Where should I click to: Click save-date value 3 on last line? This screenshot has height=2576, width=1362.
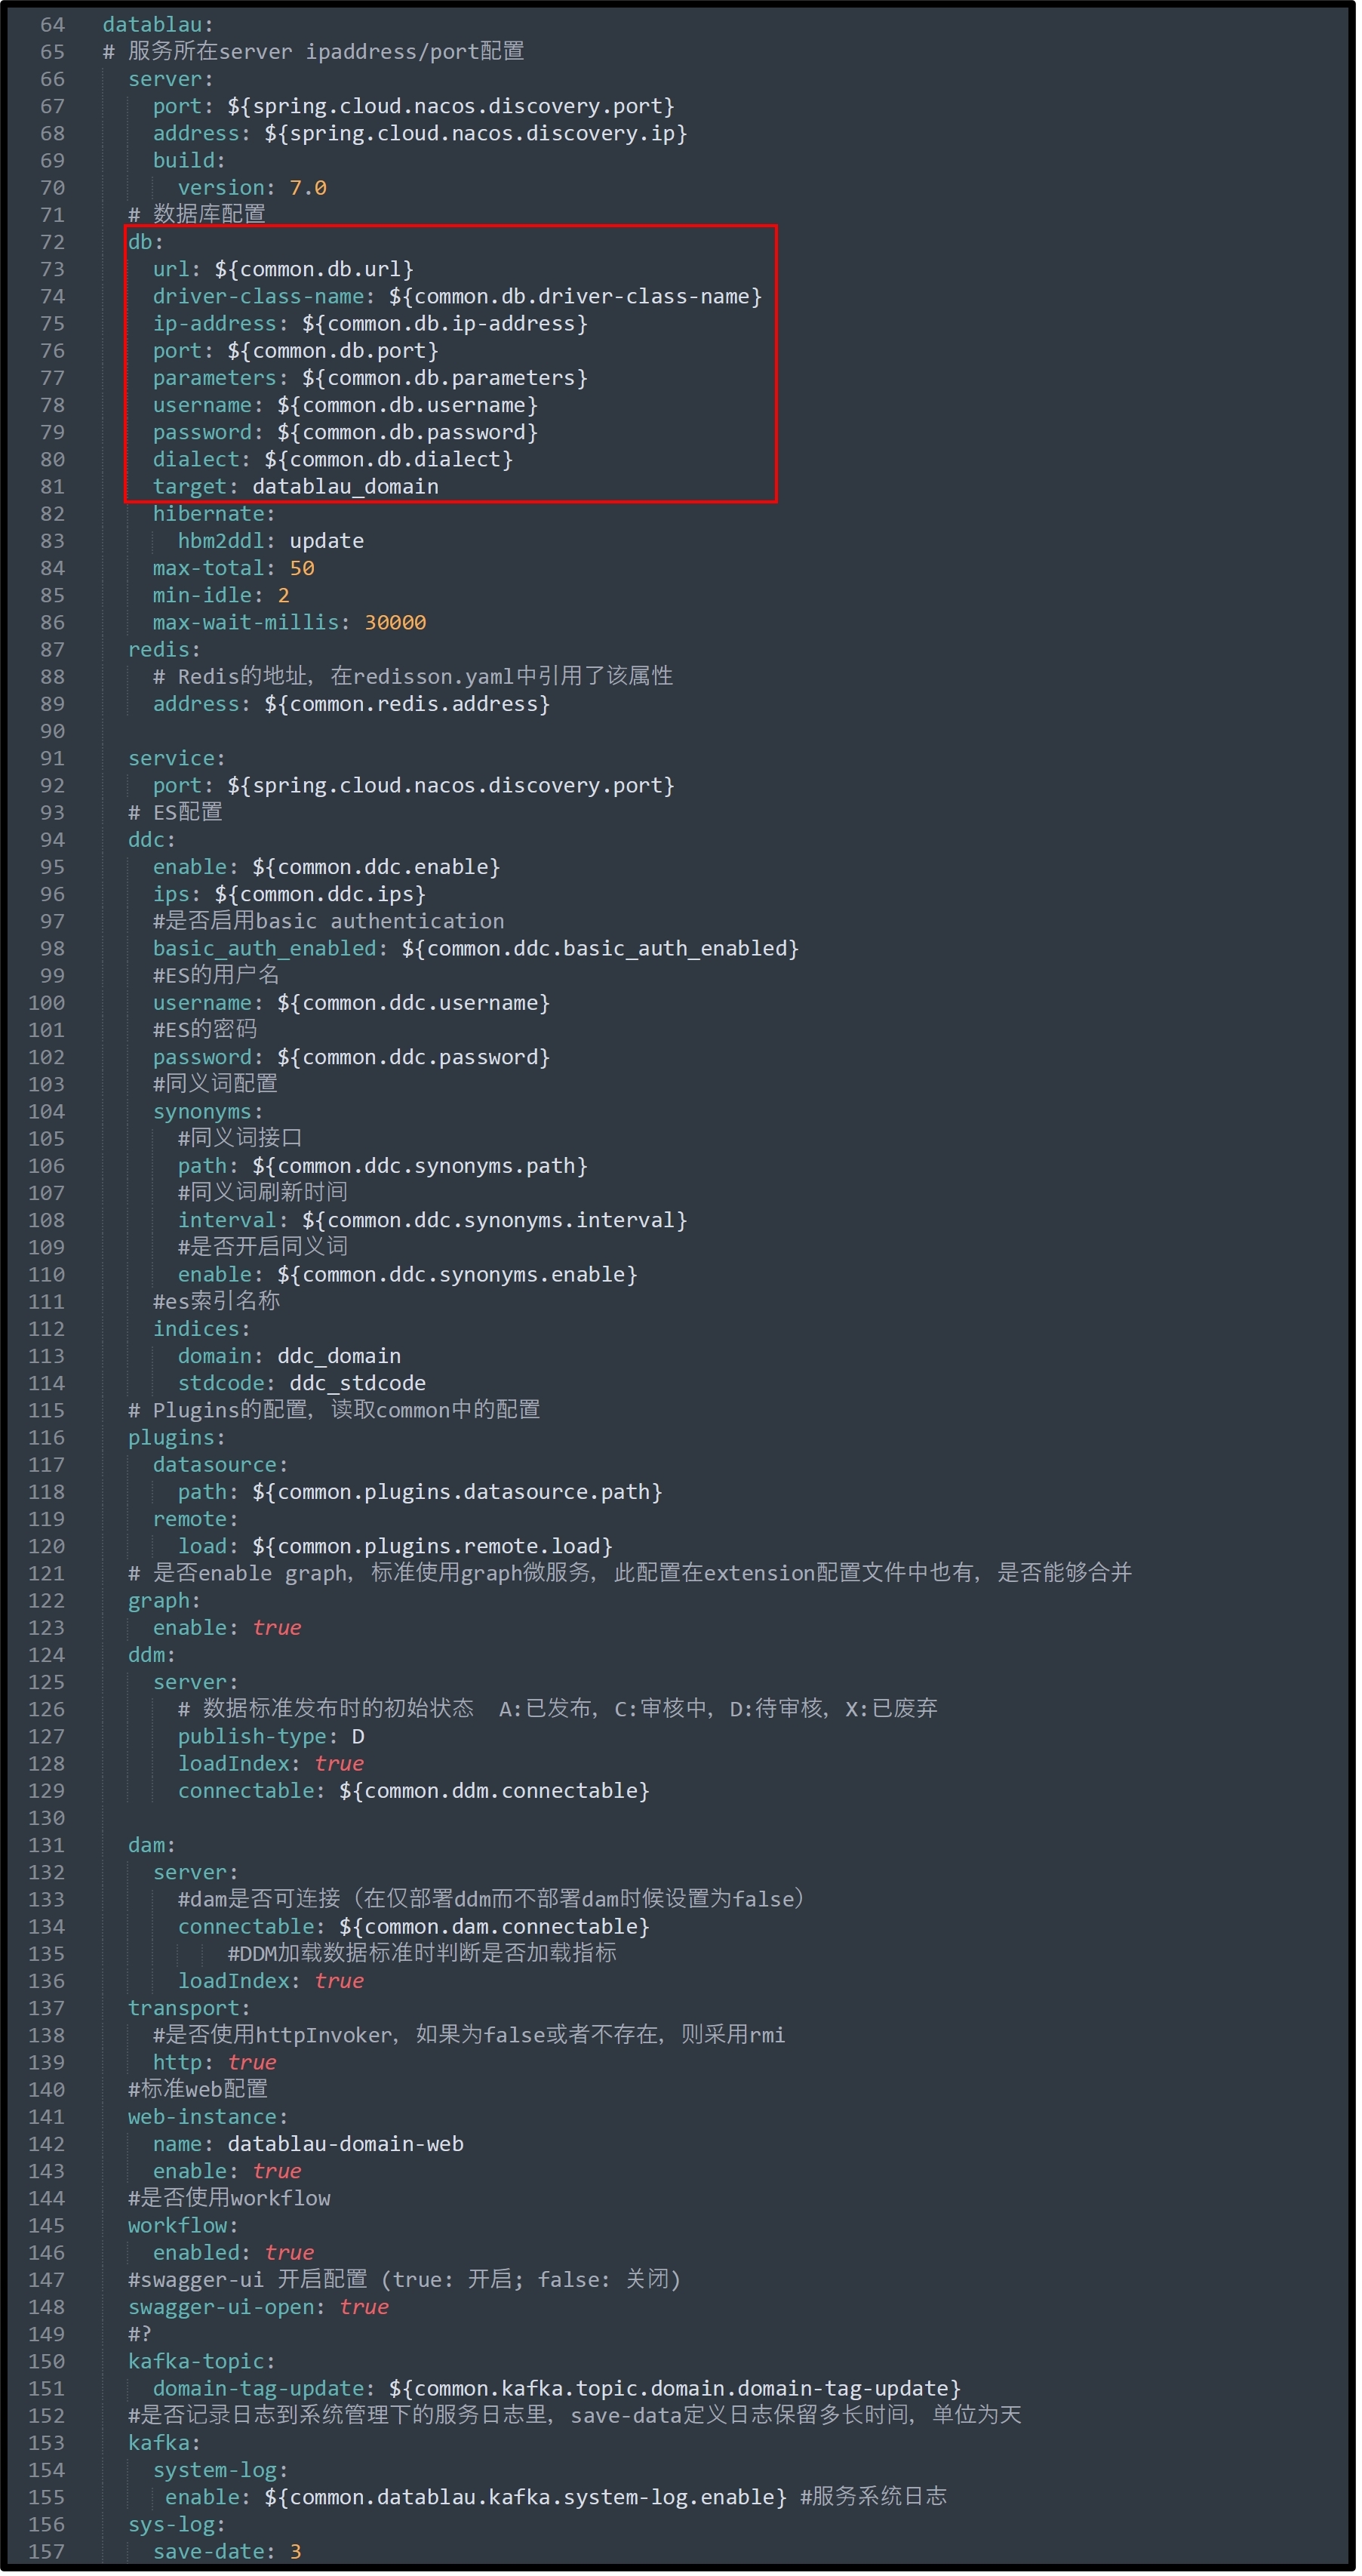coord(295,2552)
